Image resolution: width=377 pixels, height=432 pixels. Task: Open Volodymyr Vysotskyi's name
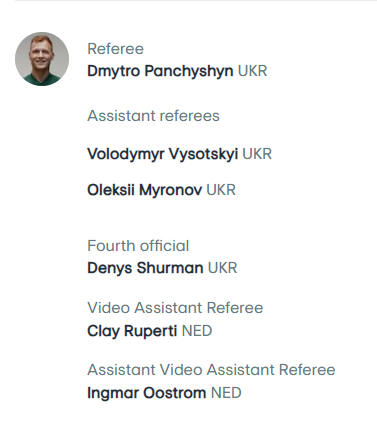(163, 154)
